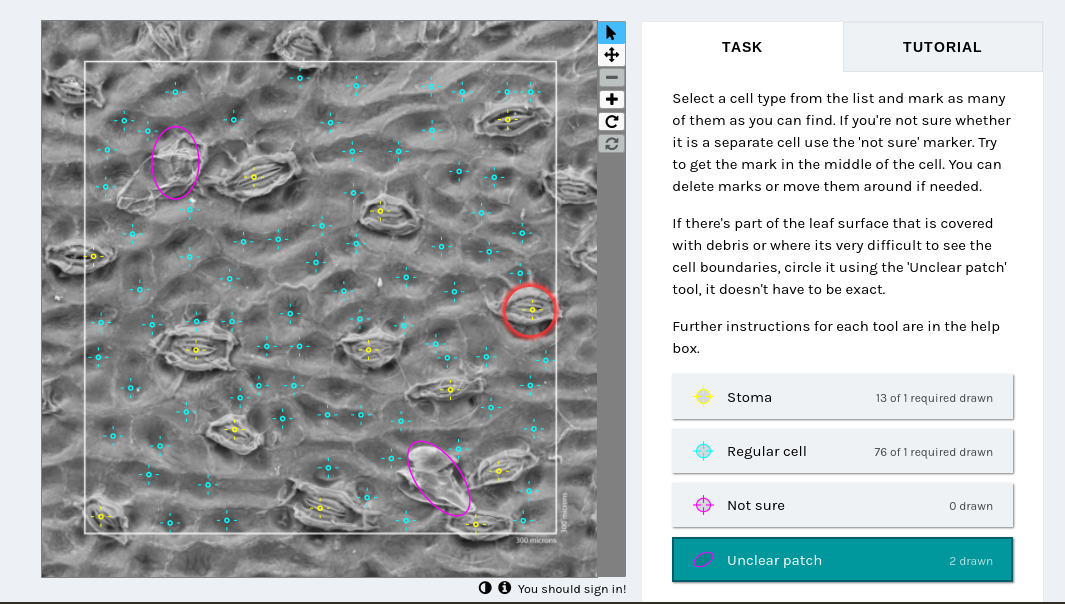This screenshot has height=604, width=1065.
Task: Switch to the TASK tab
Action: point(742,47)
